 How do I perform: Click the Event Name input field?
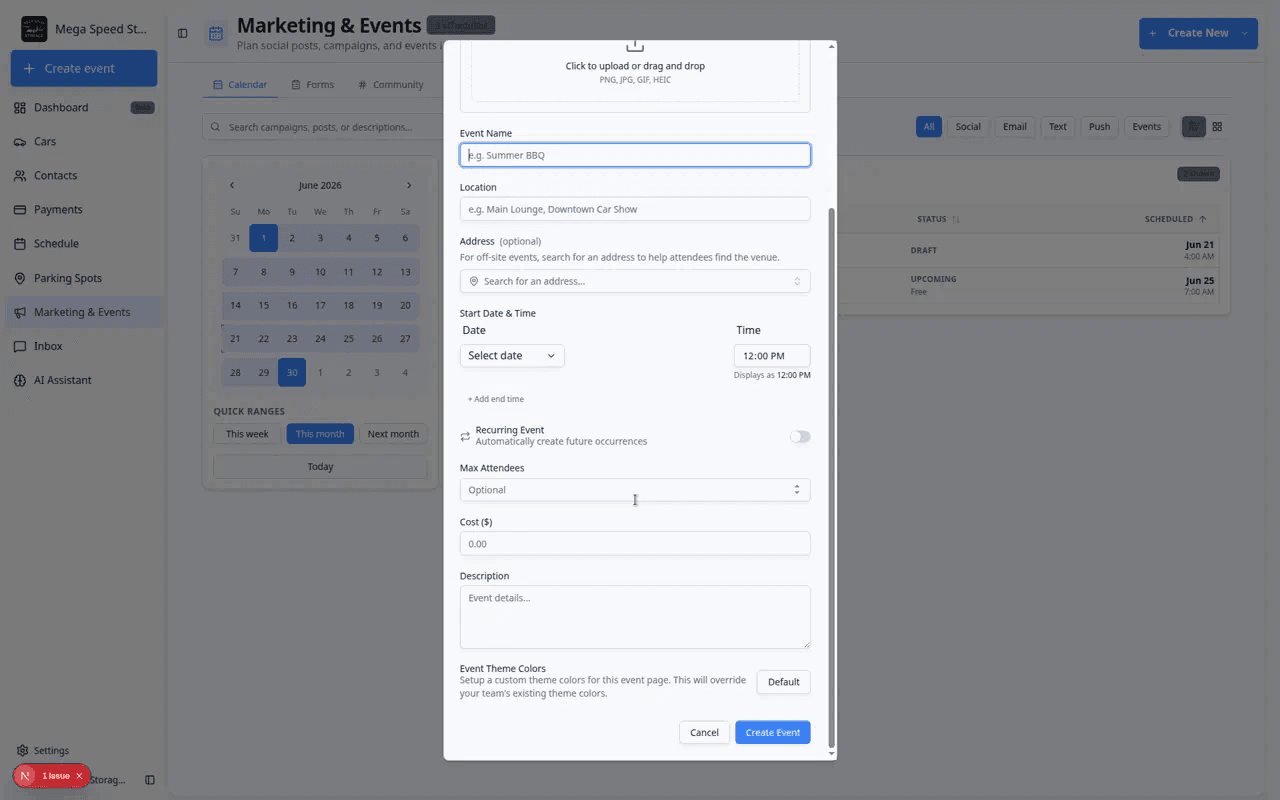tap(635, 155)
